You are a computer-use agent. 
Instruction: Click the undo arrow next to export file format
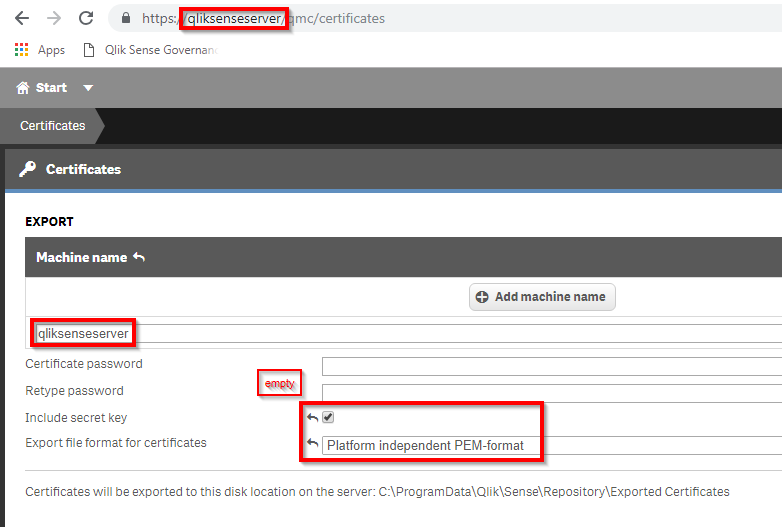(313, 443)
